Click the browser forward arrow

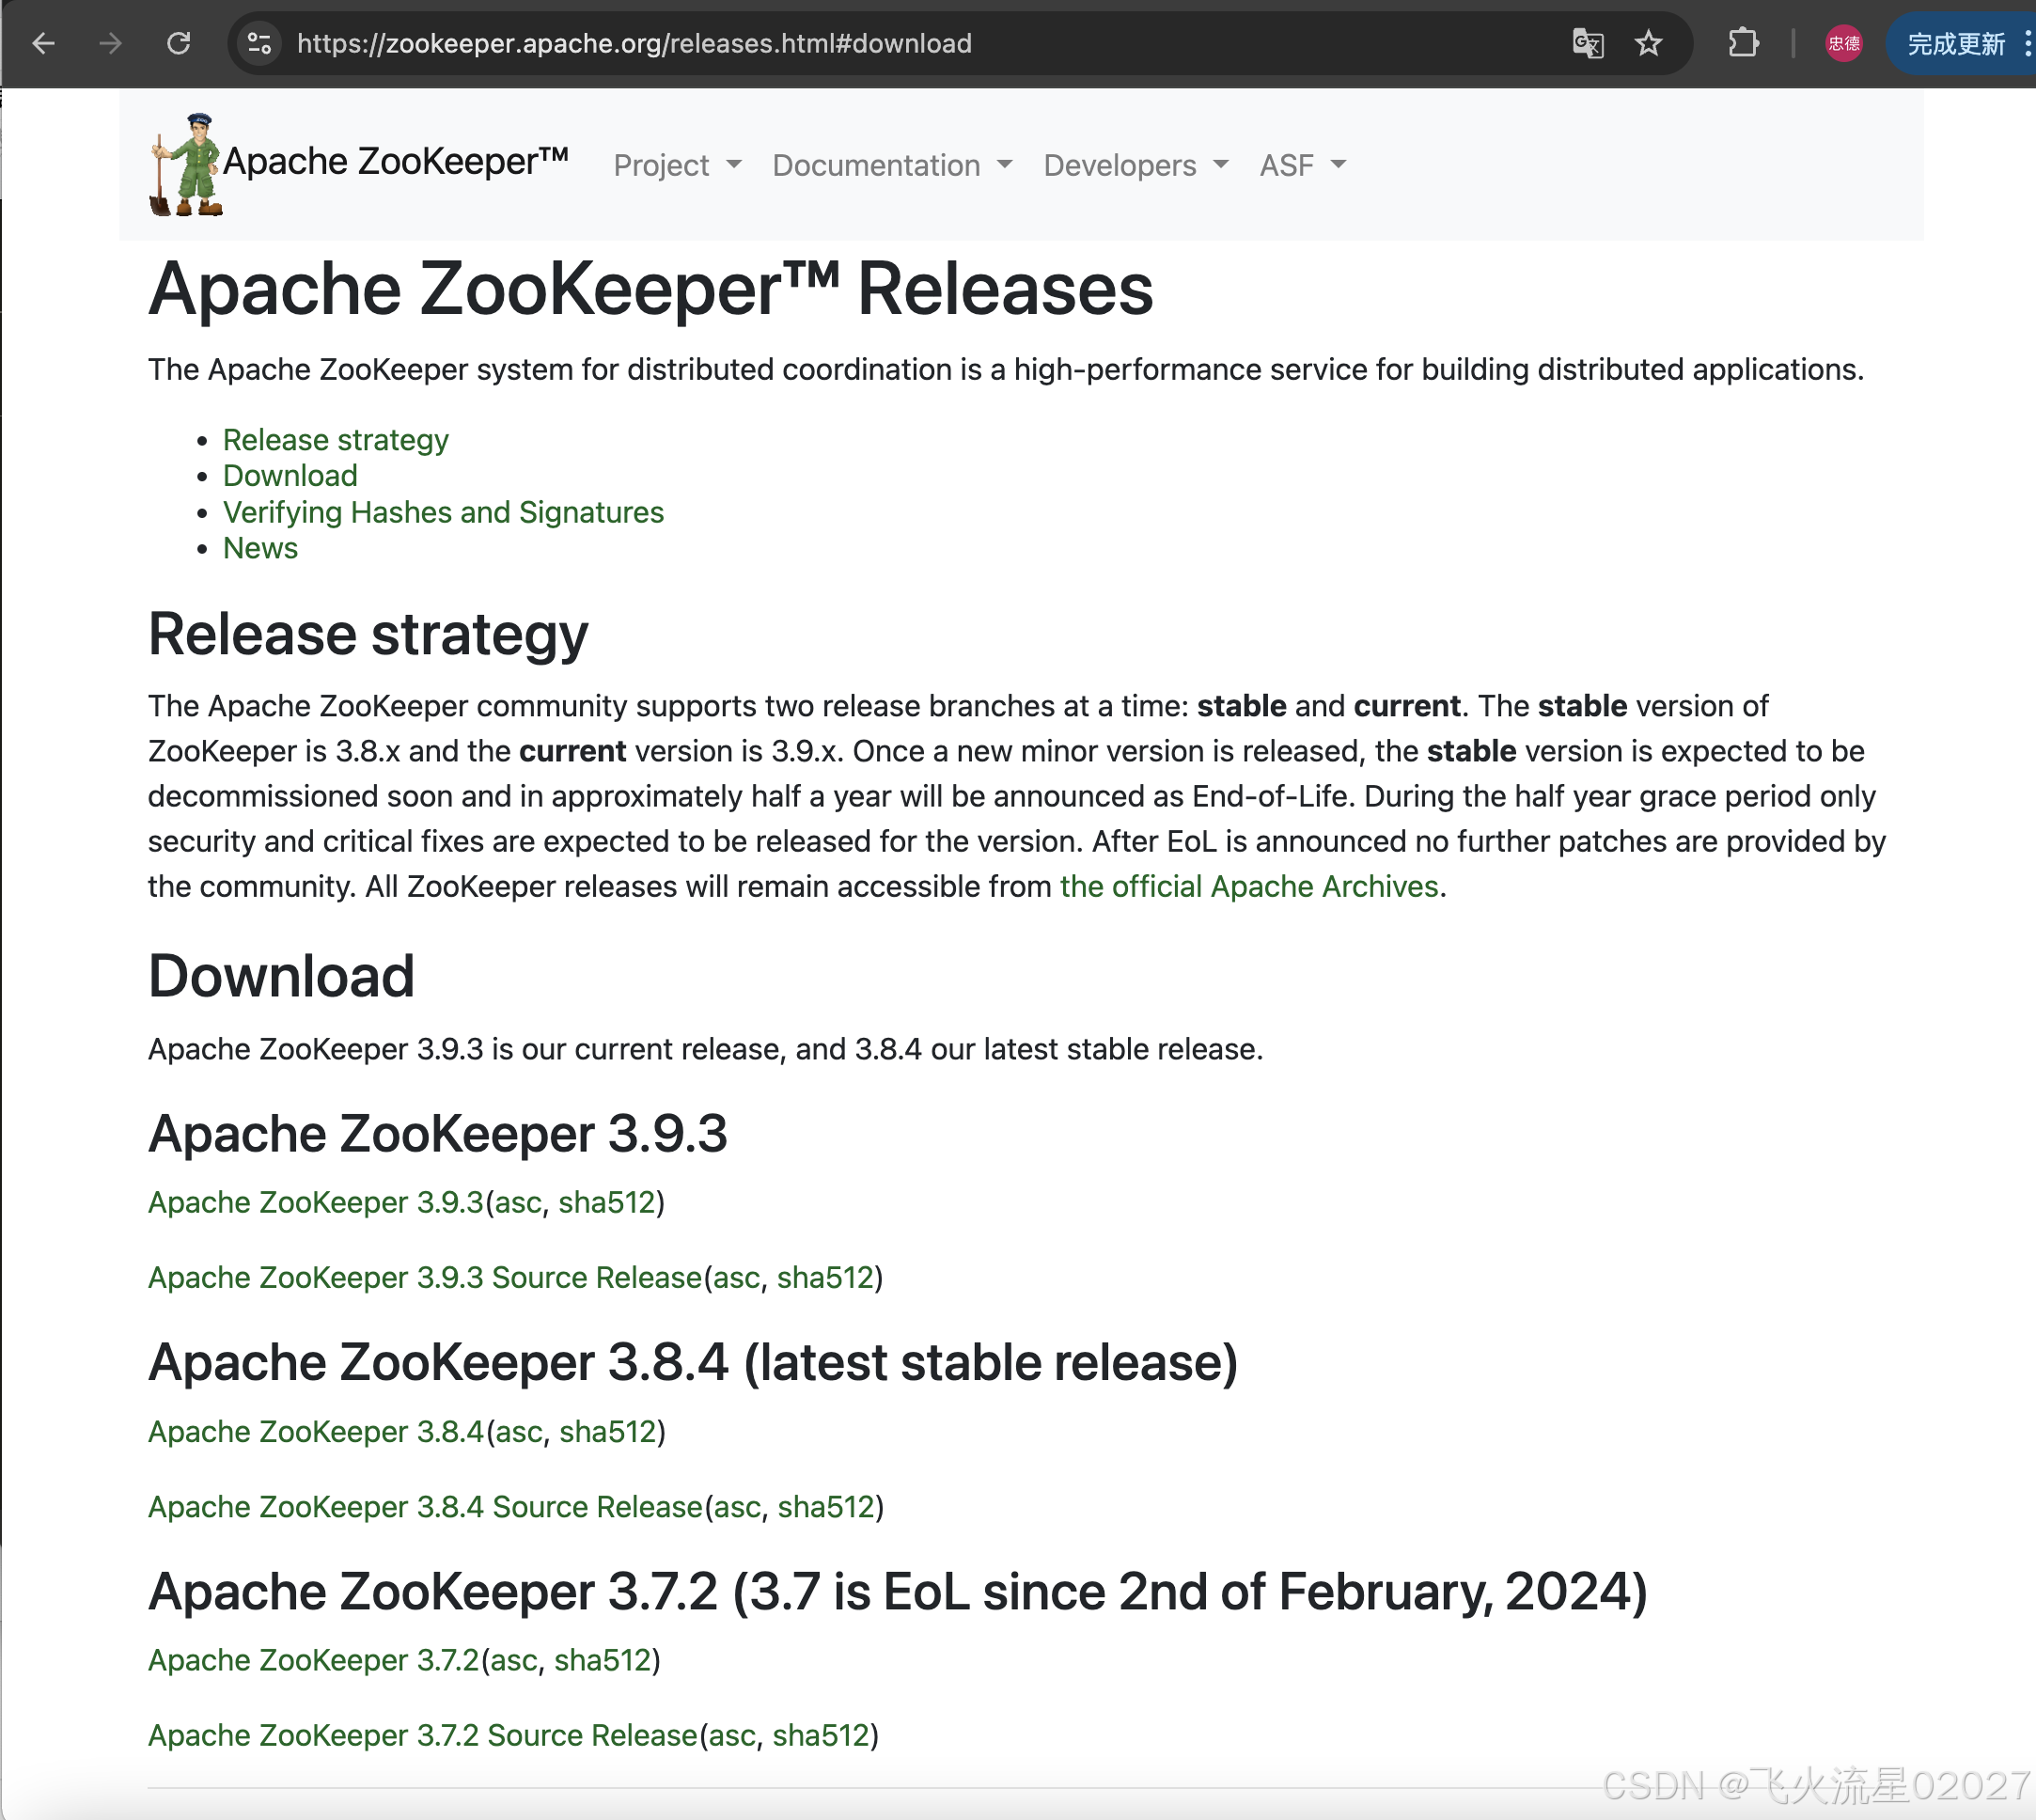pos(111,44)
